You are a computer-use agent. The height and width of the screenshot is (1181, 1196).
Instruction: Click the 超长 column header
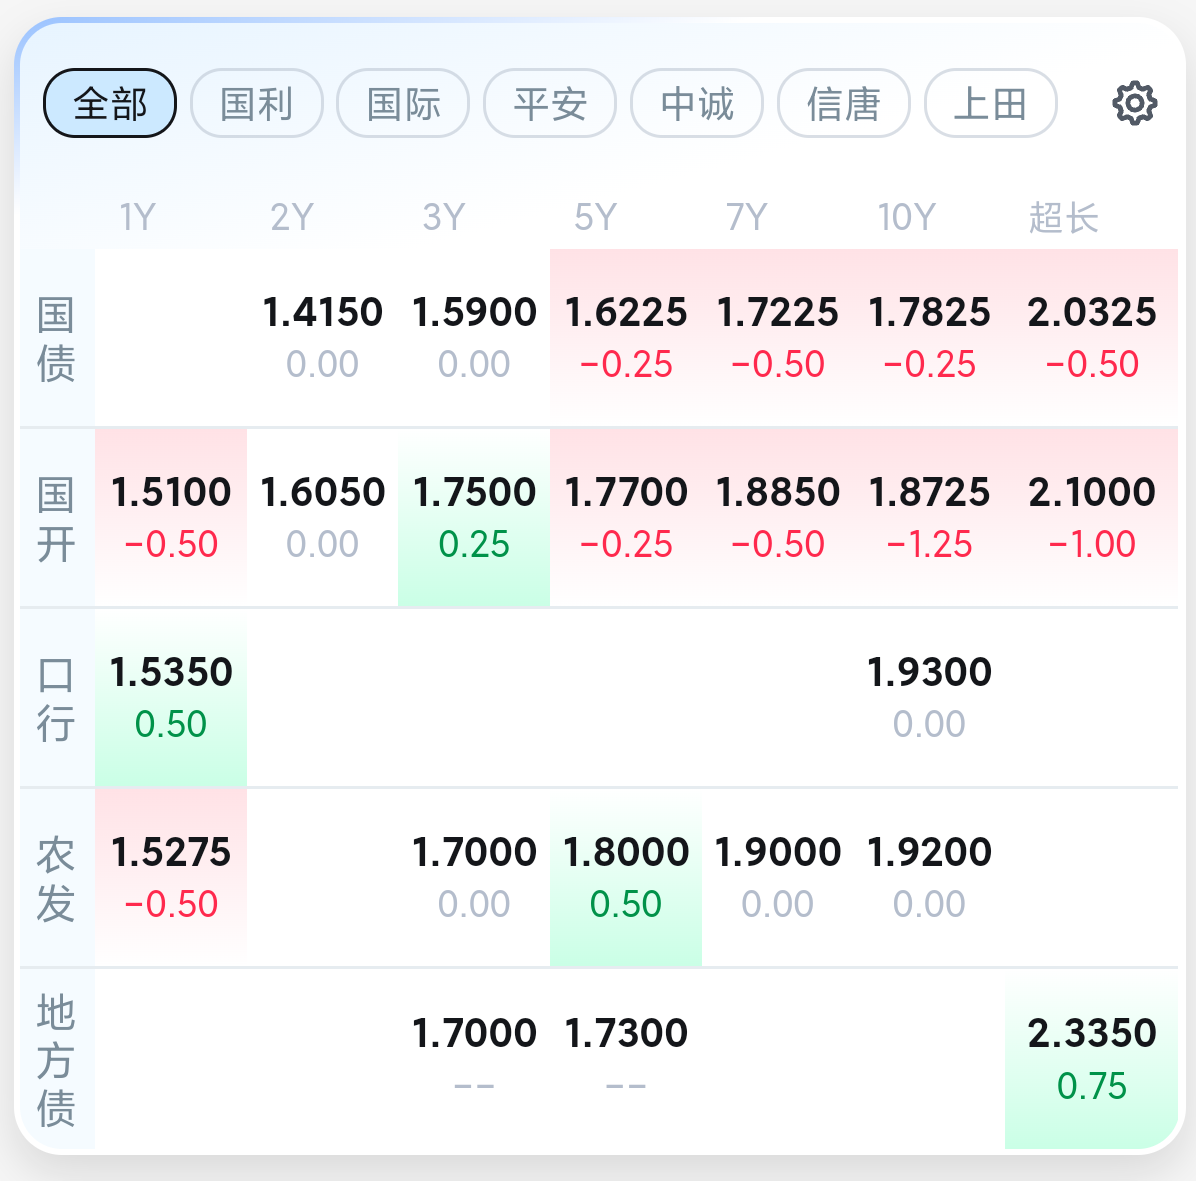pyautogui.click(x=1063, y=217)
